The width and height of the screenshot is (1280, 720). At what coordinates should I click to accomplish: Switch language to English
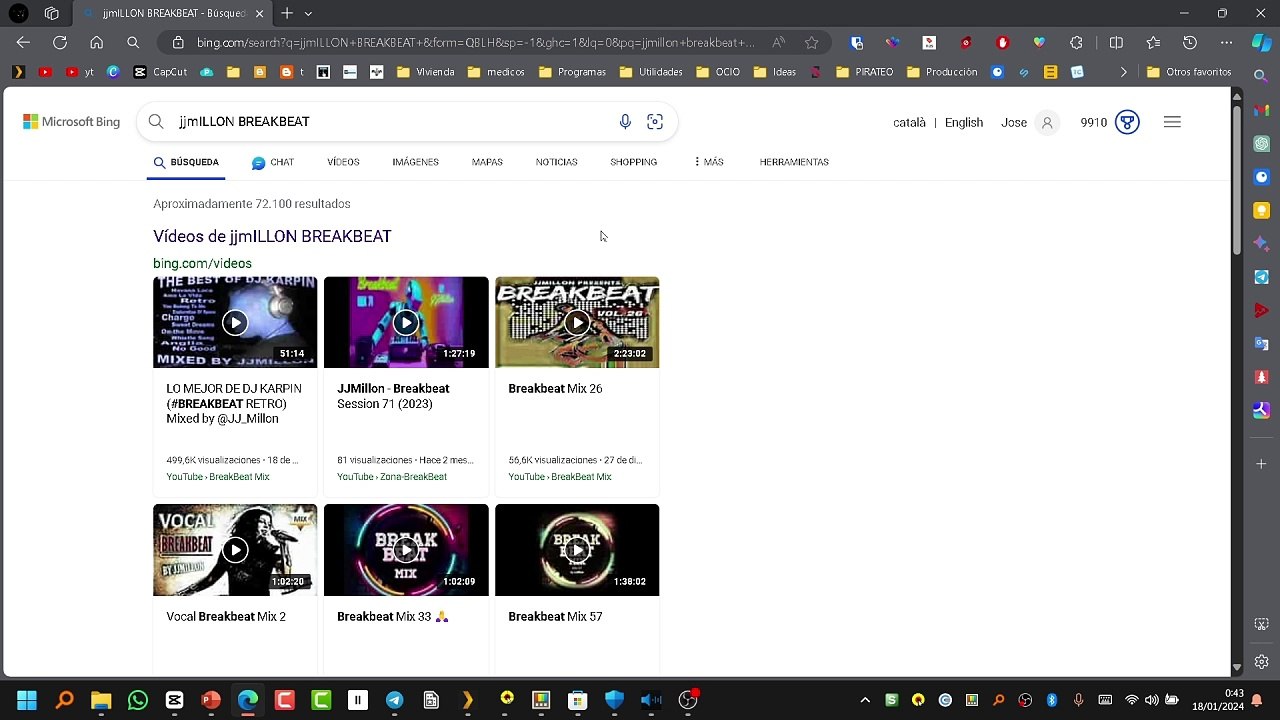point(964,122)
